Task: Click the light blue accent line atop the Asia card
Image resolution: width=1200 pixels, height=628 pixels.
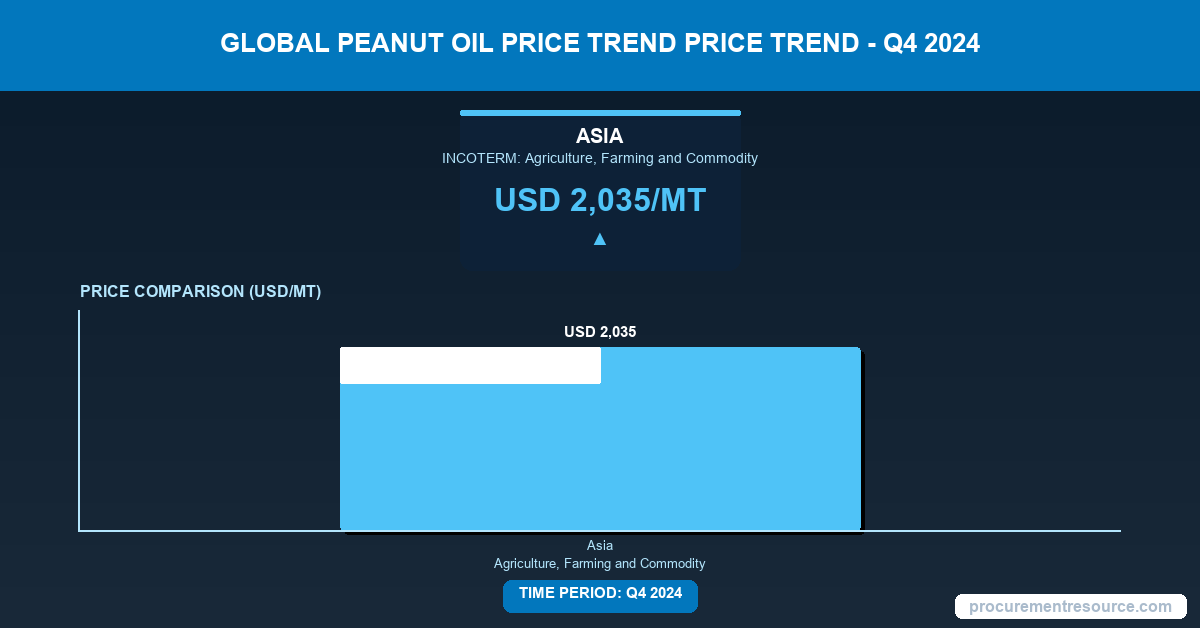Action: point(600,113)
